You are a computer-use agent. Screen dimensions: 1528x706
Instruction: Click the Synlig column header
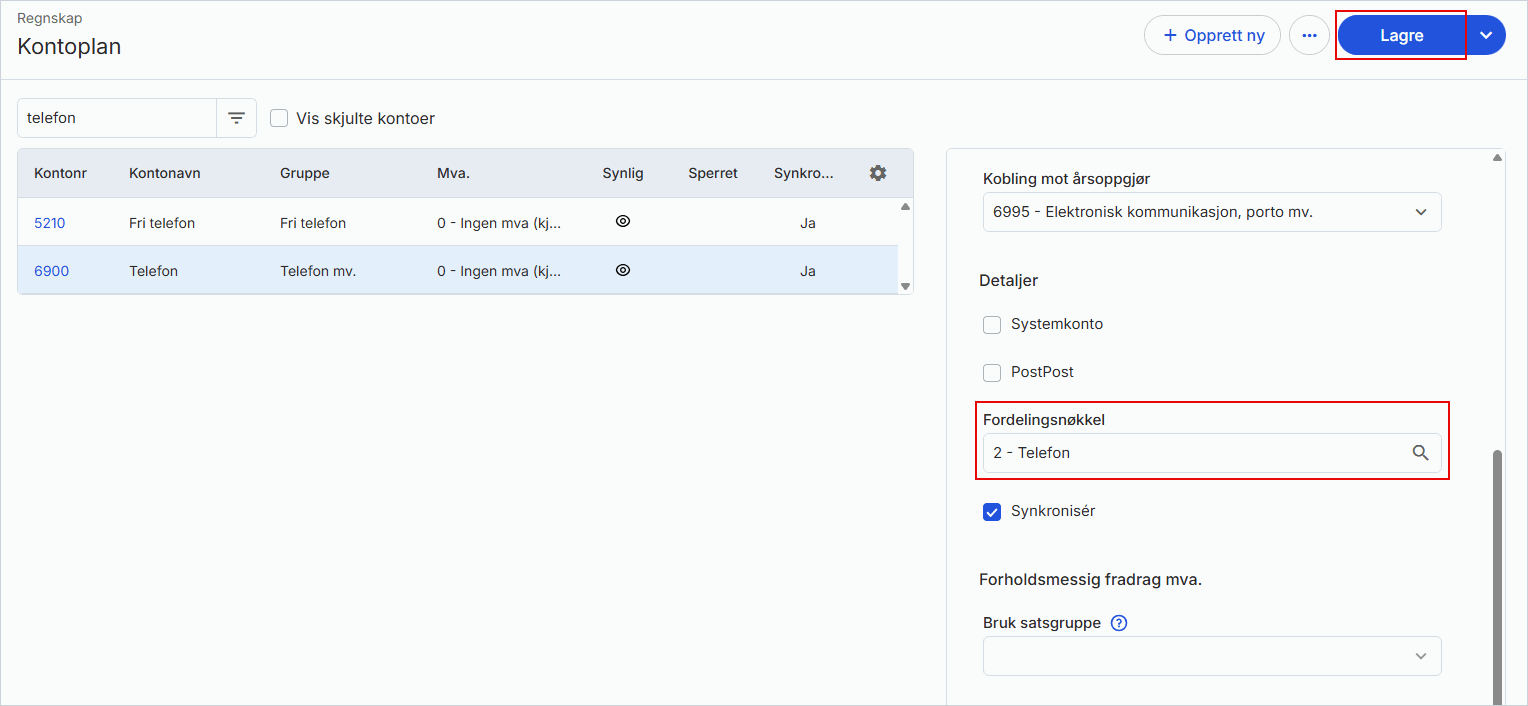click(623, 173)
